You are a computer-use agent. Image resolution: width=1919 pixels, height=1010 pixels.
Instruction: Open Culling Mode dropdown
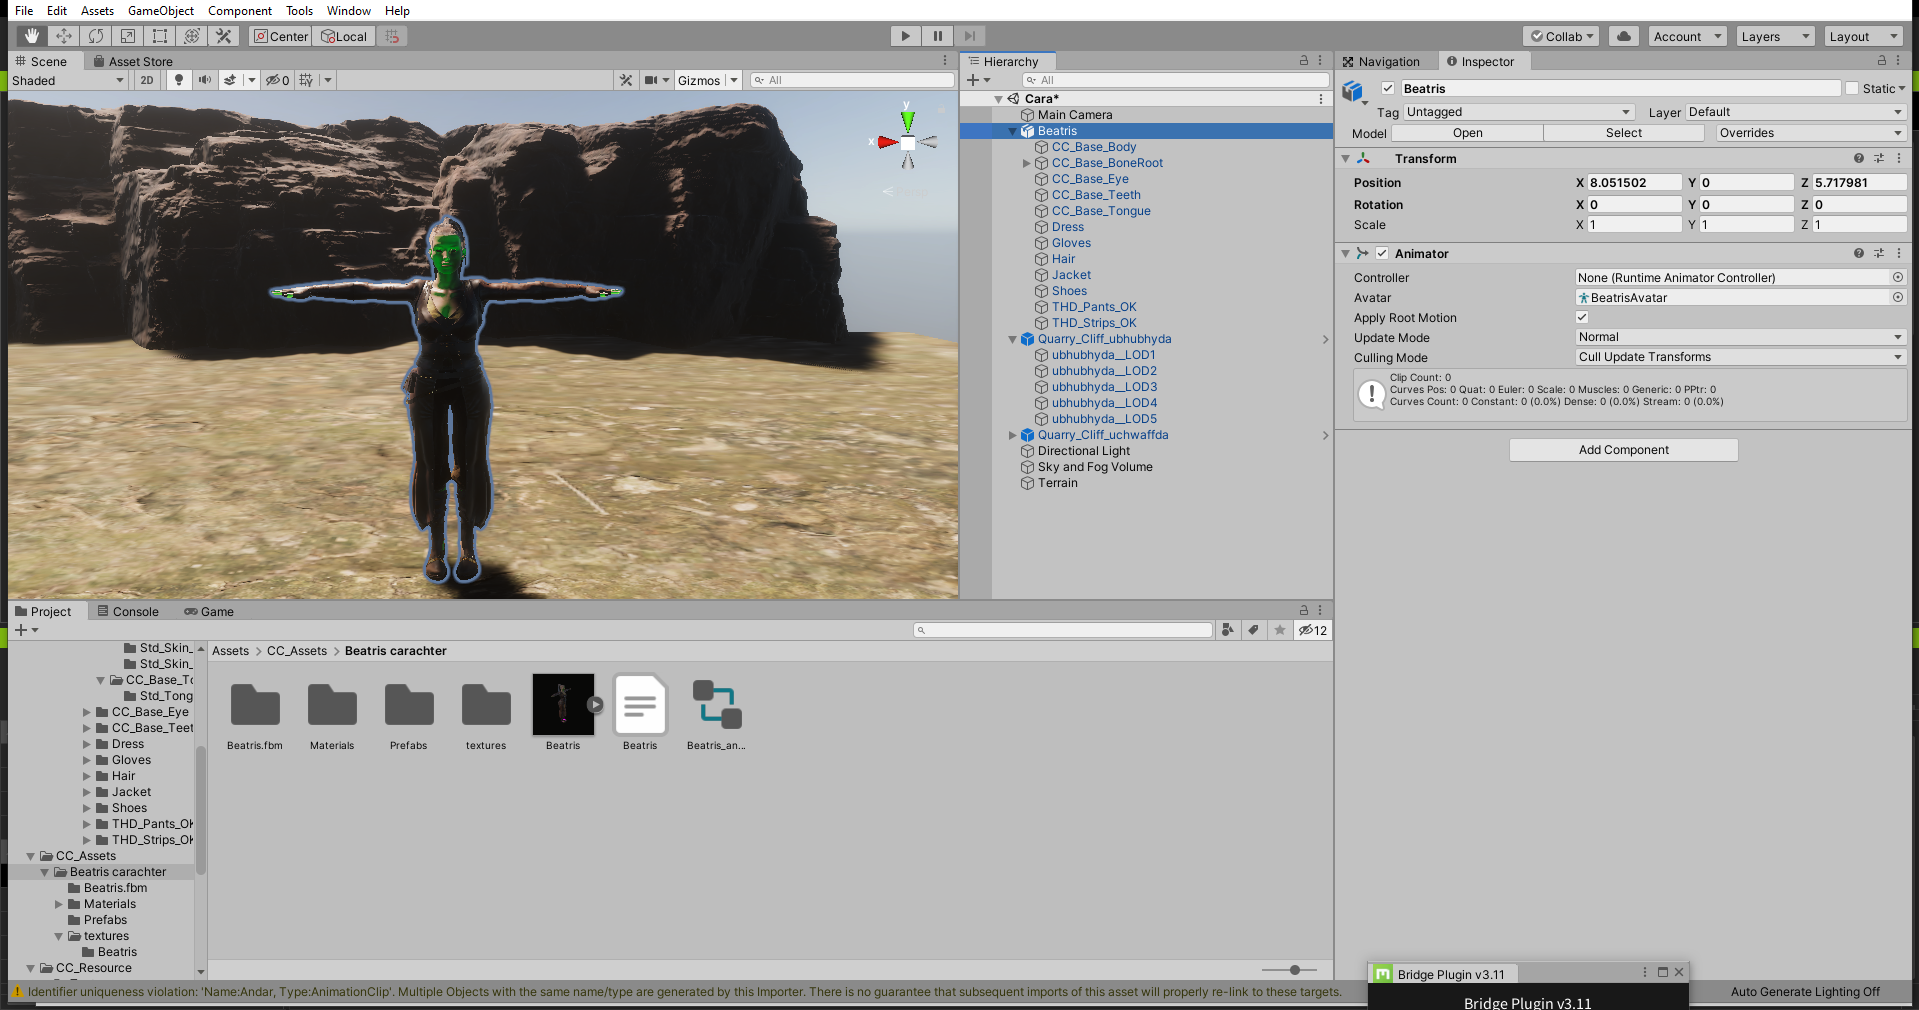[x=1741, y=357]
